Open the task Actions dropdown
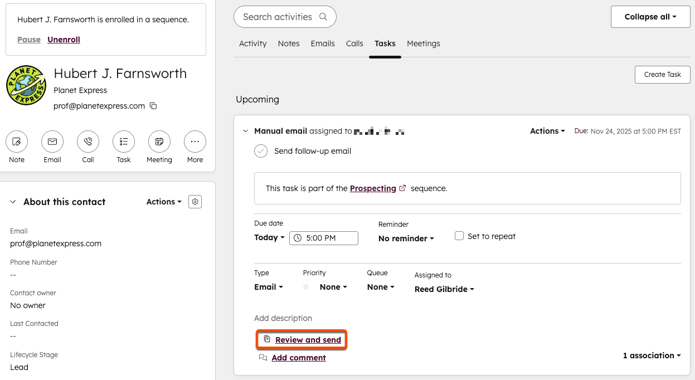Image resolution: width=695 pixels, height=380 pixels. [547, 131]
